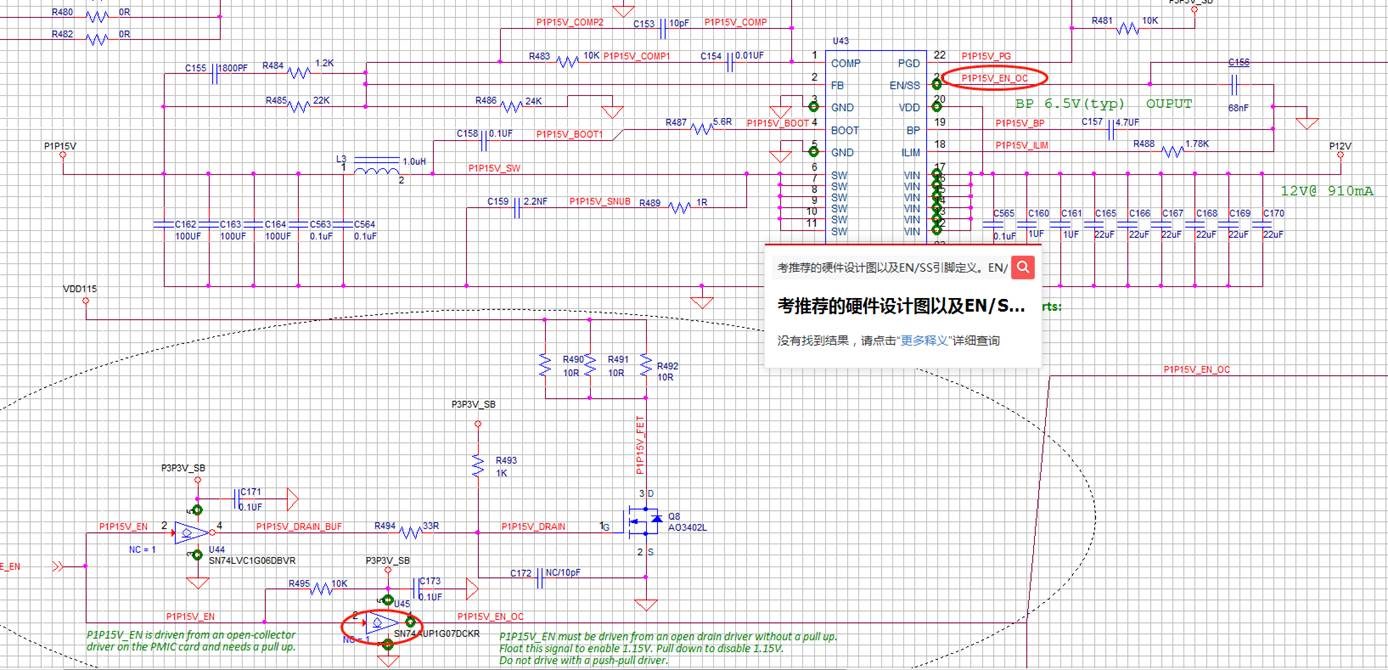The image size is (1388, 670).
Task: Select the R483 10K resistor symbol
Action: click(x=568, y=62)
